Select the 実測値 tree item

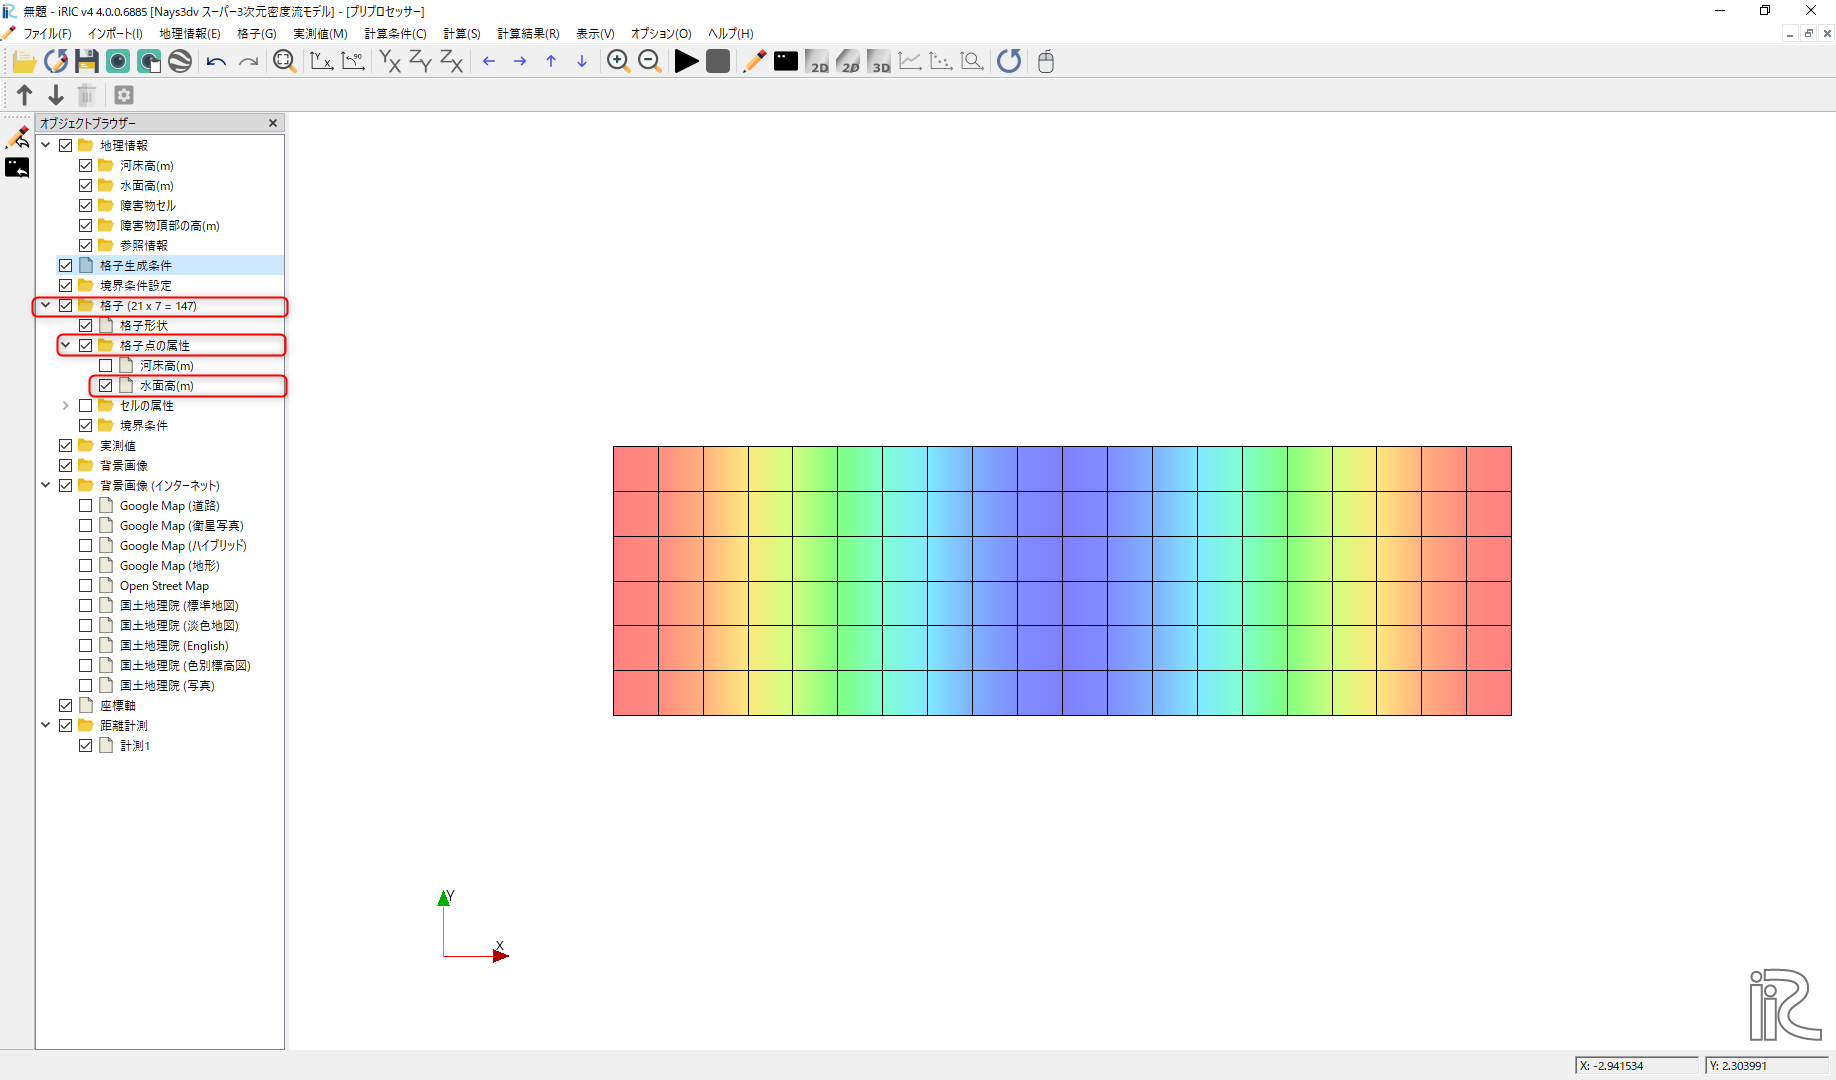(x=118, y=446)
